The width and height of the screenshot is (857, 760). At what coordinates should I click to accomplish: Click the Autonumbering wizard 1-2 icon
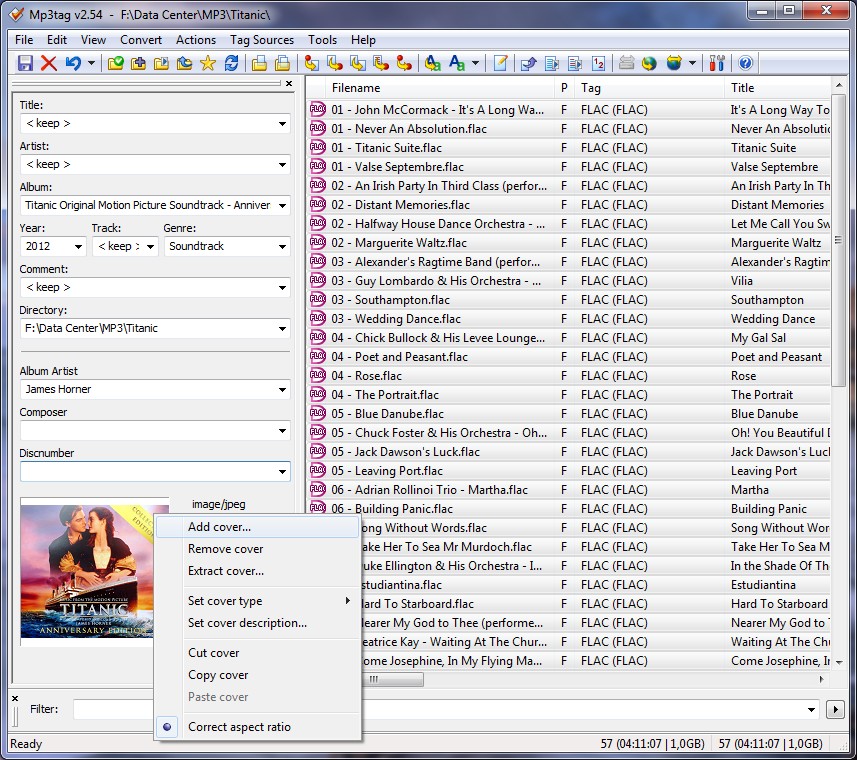tap(598, 63)
